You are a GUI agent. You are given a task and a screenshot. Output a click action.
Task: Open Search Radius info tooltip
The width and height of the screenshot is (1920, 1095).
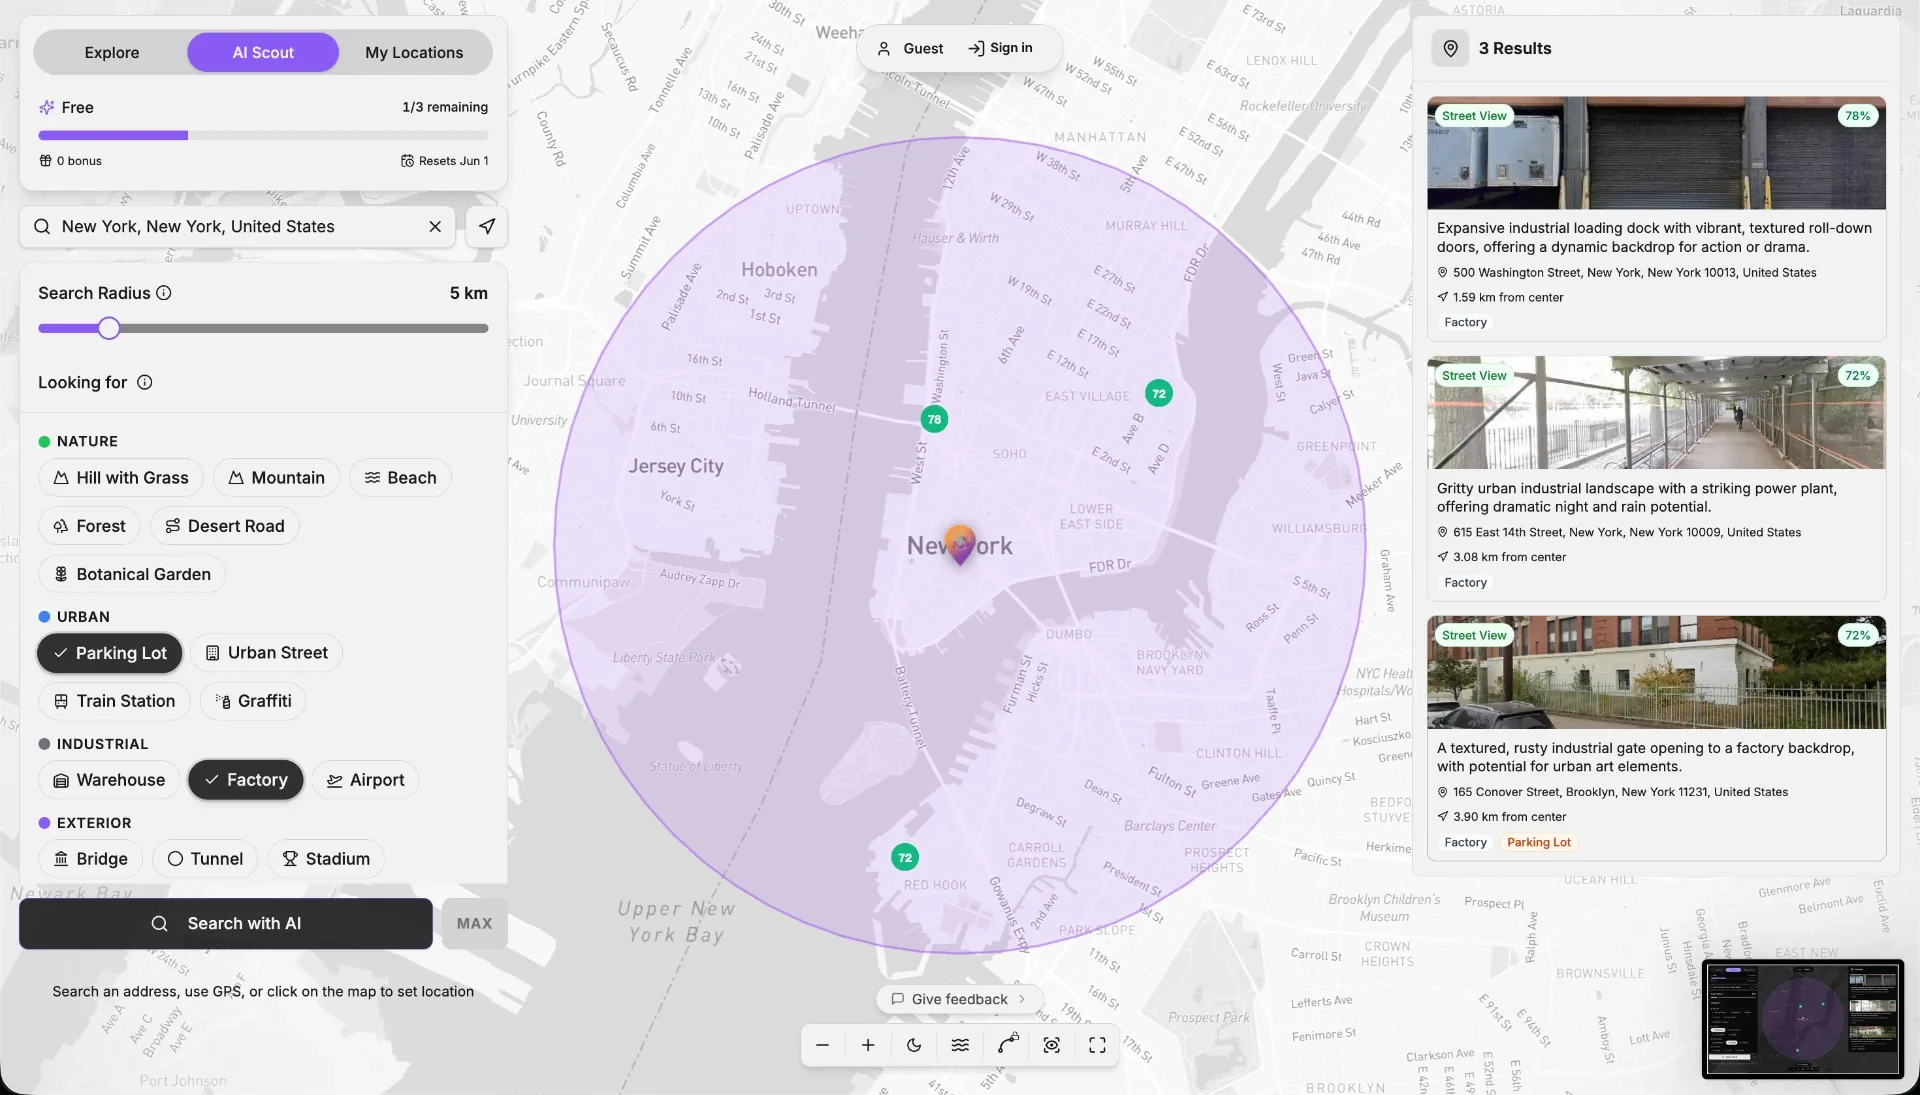click(164, 293)
